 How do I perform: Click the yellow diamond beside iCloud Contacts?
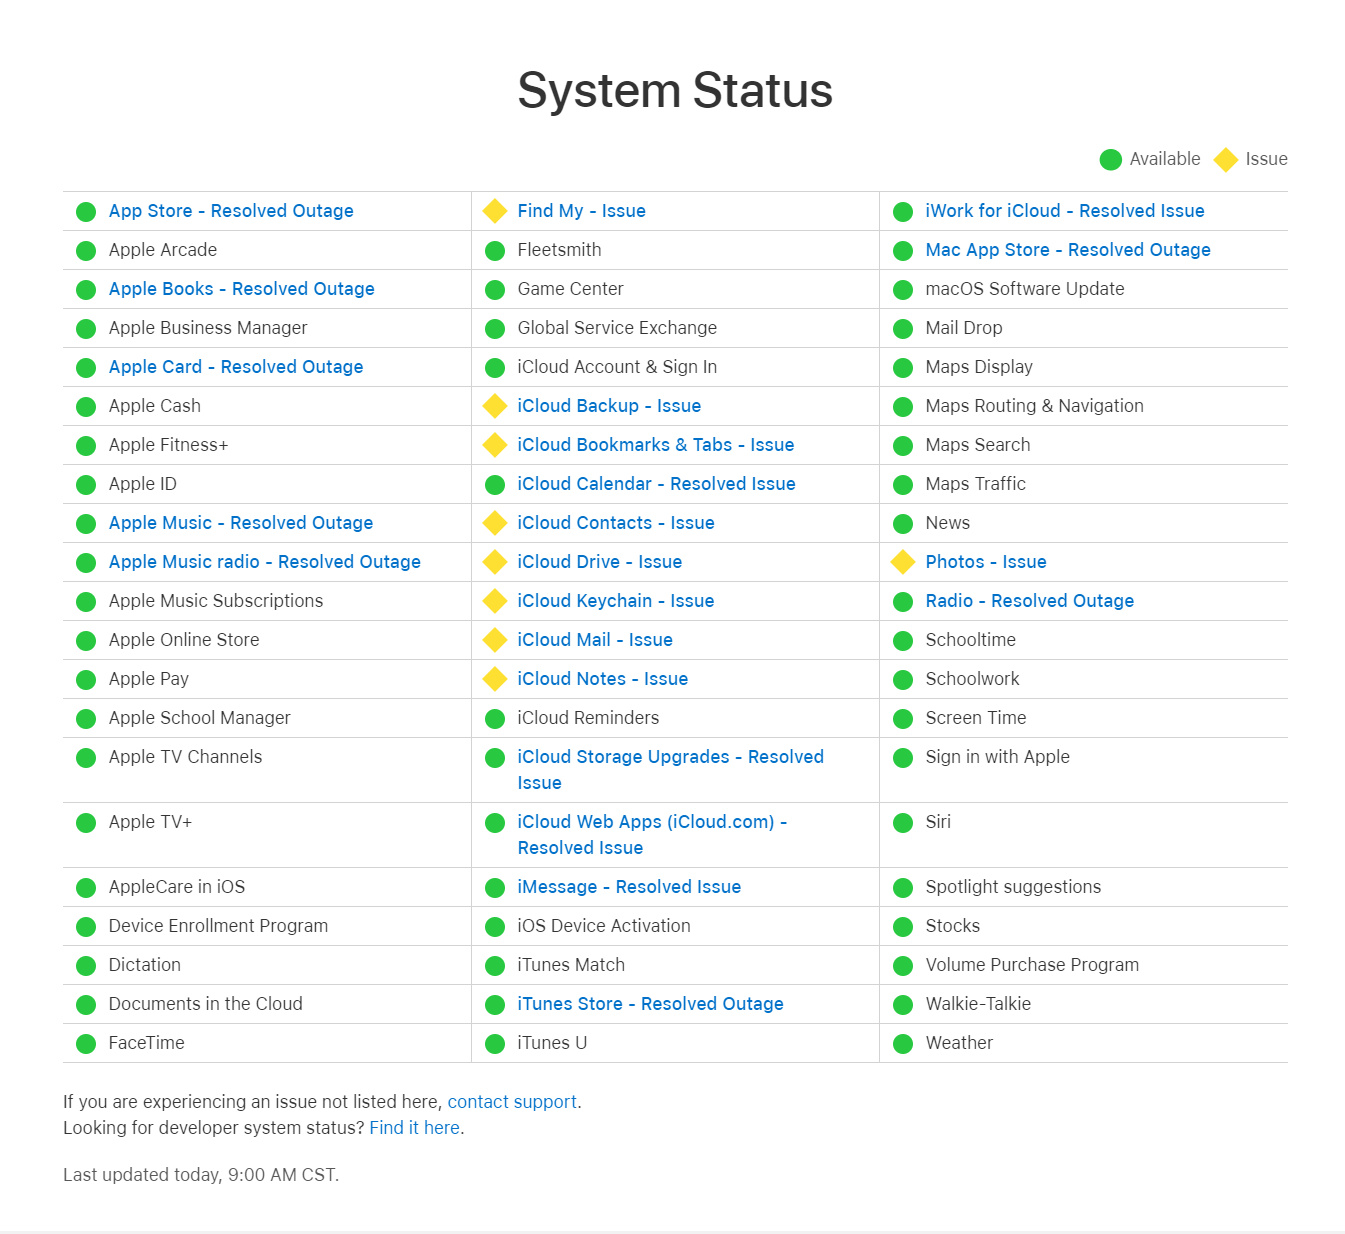[494, 523]
